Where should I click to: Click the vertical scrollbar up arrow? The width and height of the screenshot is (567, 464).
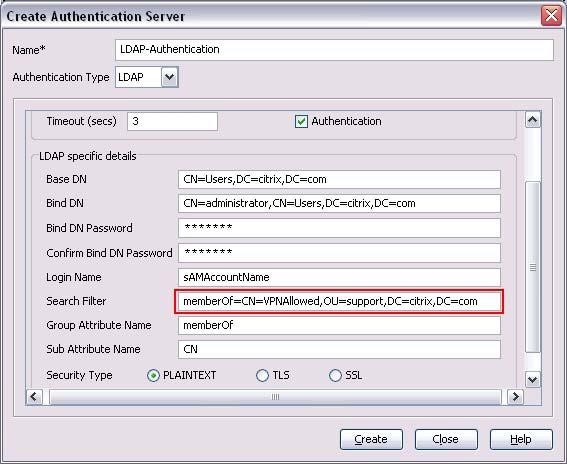tap(532, 120)
